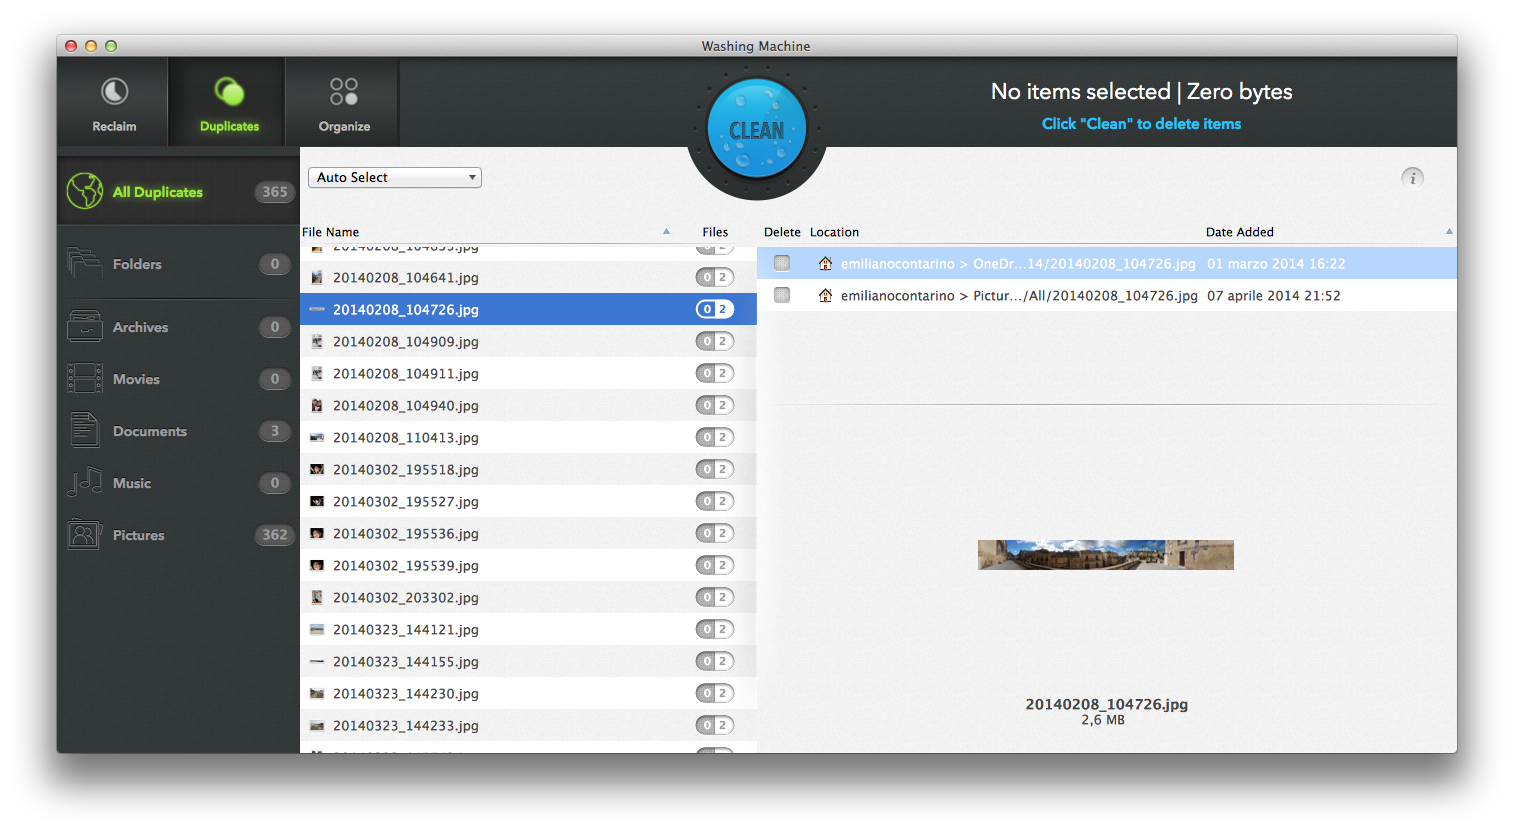Check delete box for the Pictures copy
The image size is (1514, 832).
pyautogui.click(x=782, y=295)
